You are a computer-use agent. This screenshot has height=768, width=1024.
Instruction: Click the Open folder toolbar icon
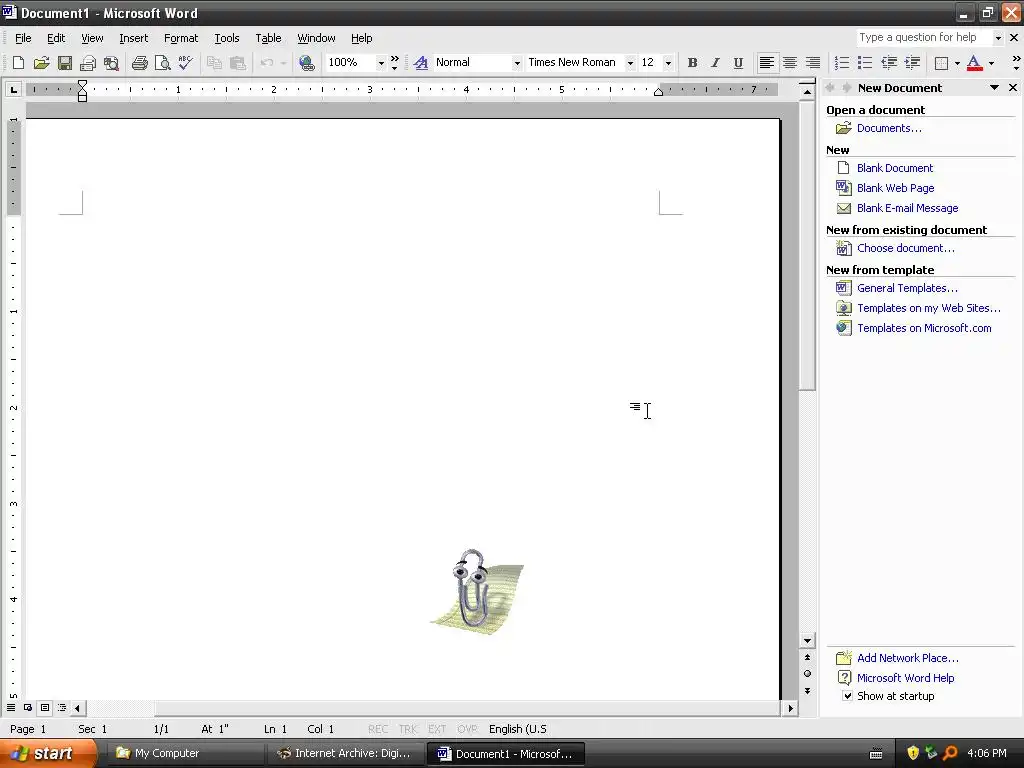[41, 63]
